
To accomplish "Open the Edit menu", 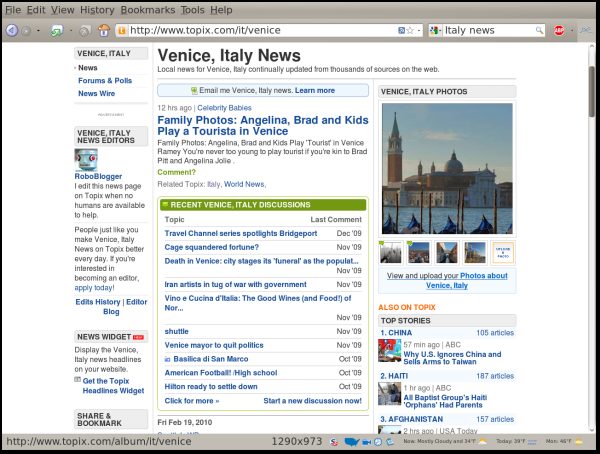I will [x=36, y=10].
